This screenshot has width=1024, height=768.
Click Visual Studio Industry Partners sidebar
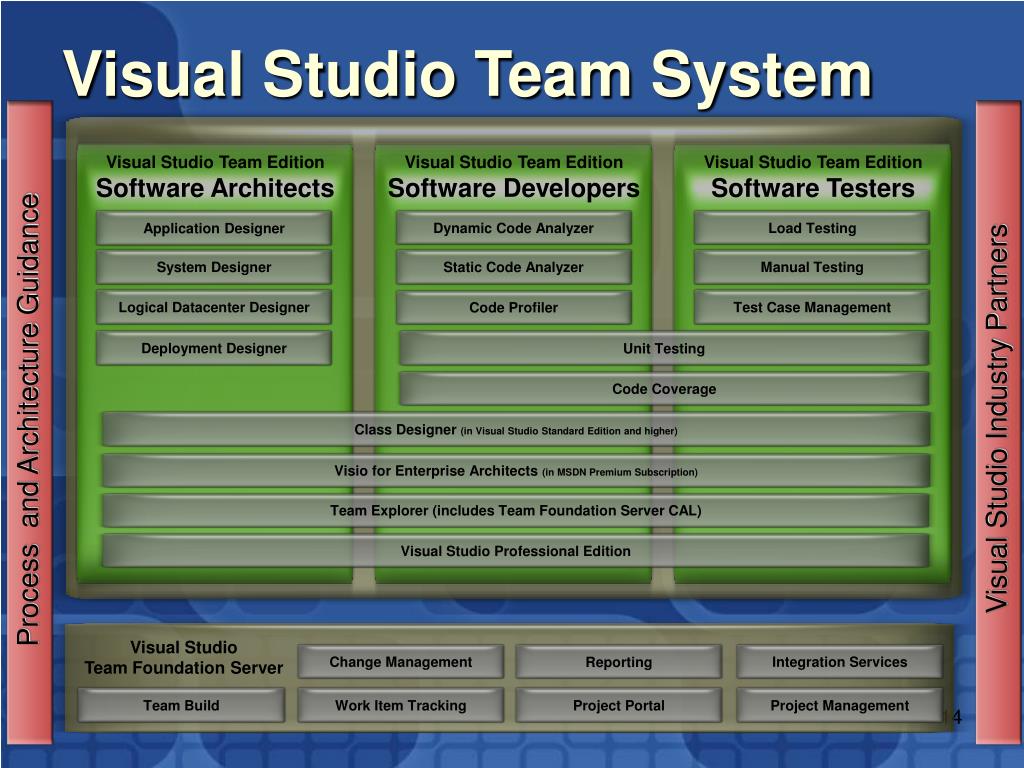(998, 422)
